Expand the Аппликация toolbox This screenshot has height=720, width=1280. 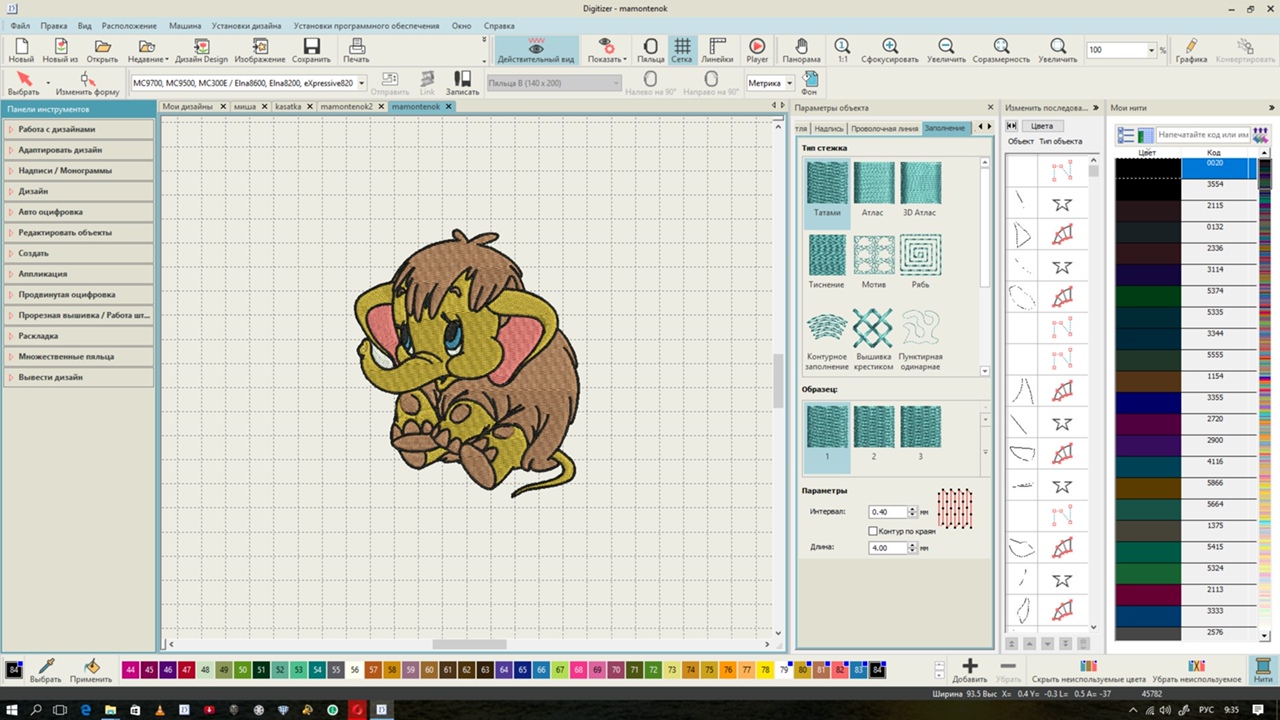coord(79,274)
